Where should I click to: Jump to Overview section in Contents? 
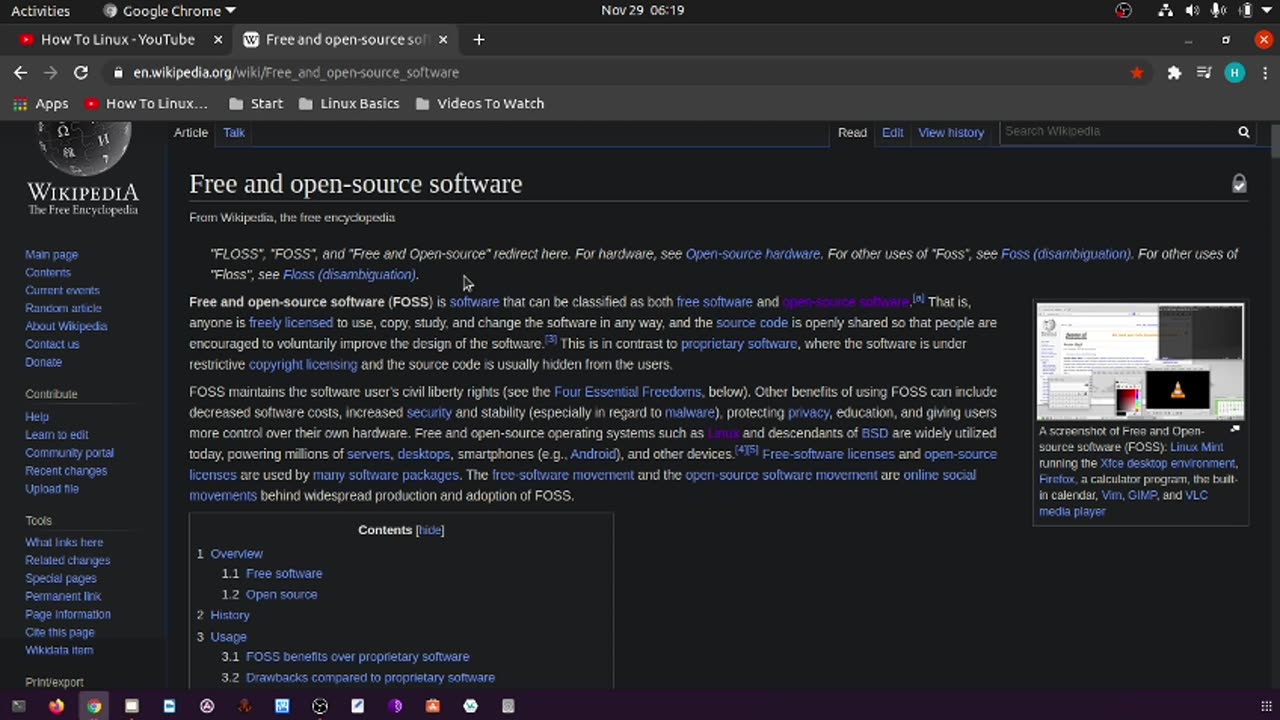(236, 553)
